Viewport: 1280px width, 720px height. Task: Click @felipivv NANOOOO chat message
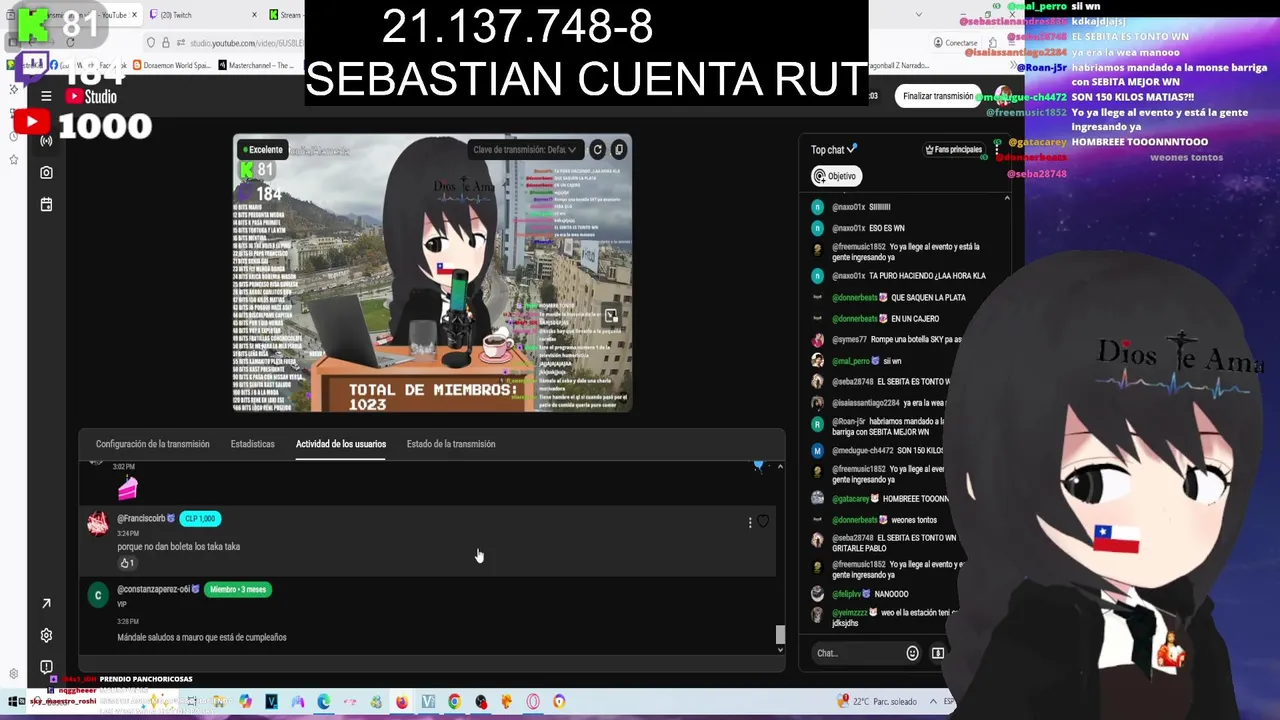[x=860, y=594]
